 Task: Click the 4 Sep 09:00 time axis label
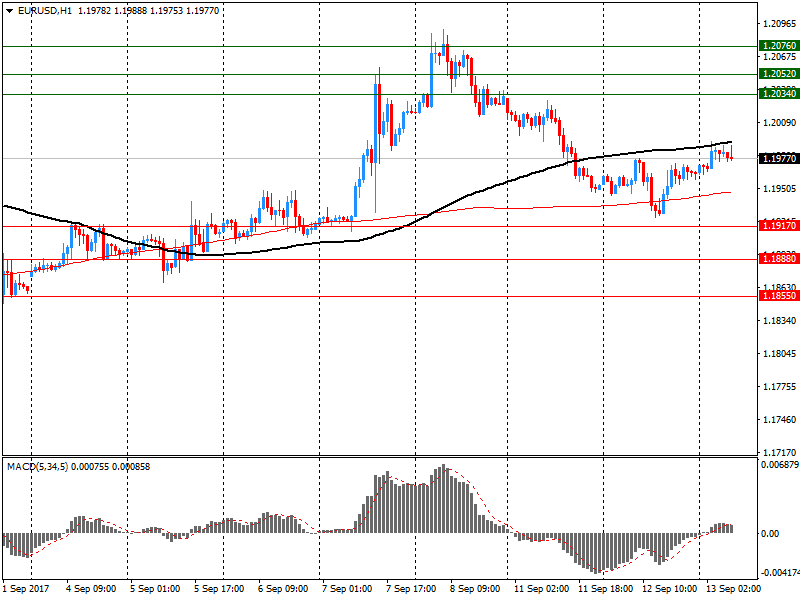[x=91, y=589]
